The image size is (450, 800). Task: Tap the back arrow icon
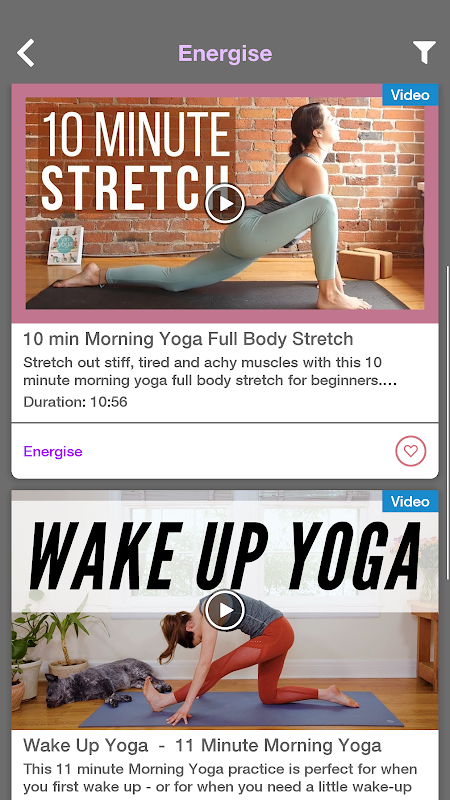point(26,53)
